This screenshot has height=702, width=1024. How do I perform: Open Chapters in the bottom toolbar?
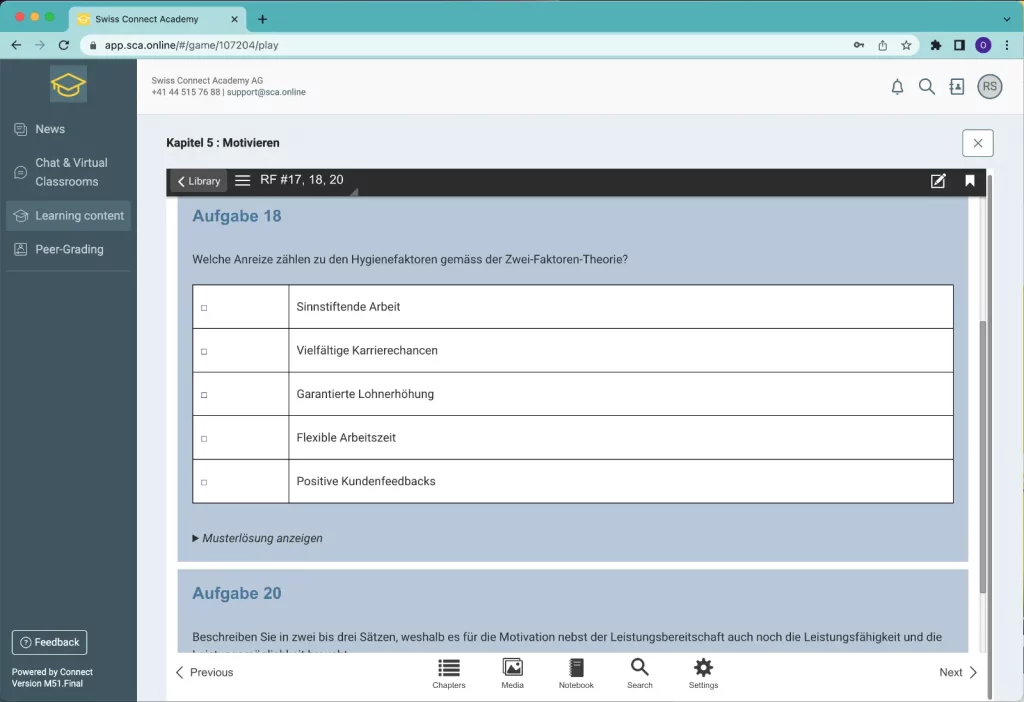449,673
